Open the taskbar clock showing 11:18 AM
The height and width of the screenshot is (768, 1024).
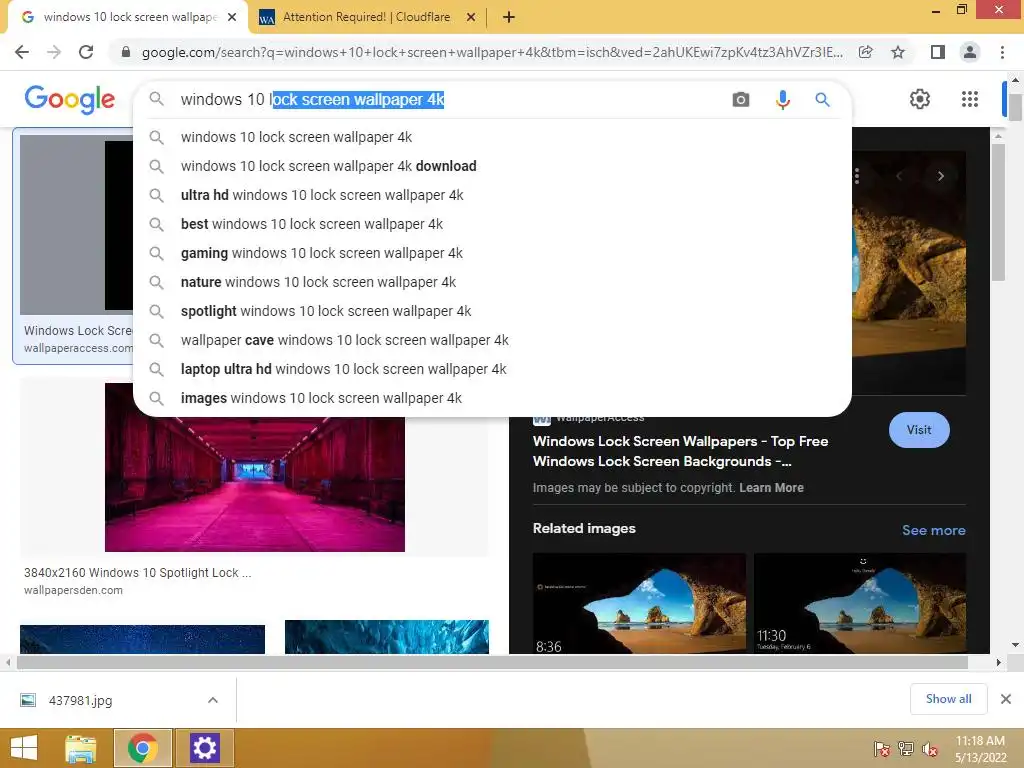pos(980,749)
